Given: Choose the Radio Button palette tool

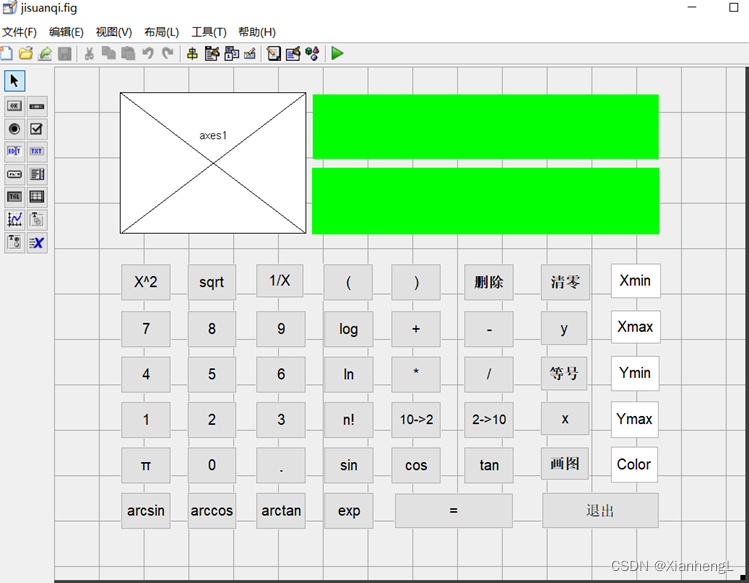Looking at the screenshot, I should pyautogui.click(x=14, y=129).
